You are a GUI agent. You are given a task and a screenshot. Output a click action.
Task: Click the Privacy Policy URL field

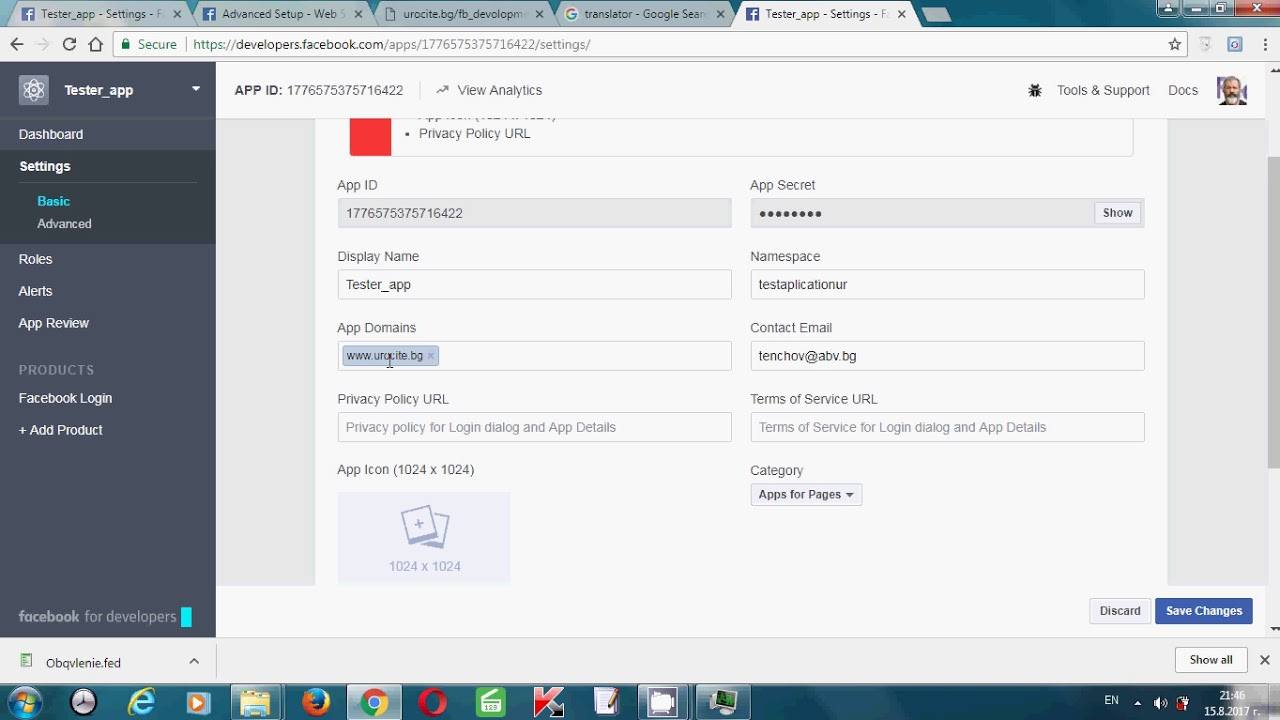tap(534, 427)
